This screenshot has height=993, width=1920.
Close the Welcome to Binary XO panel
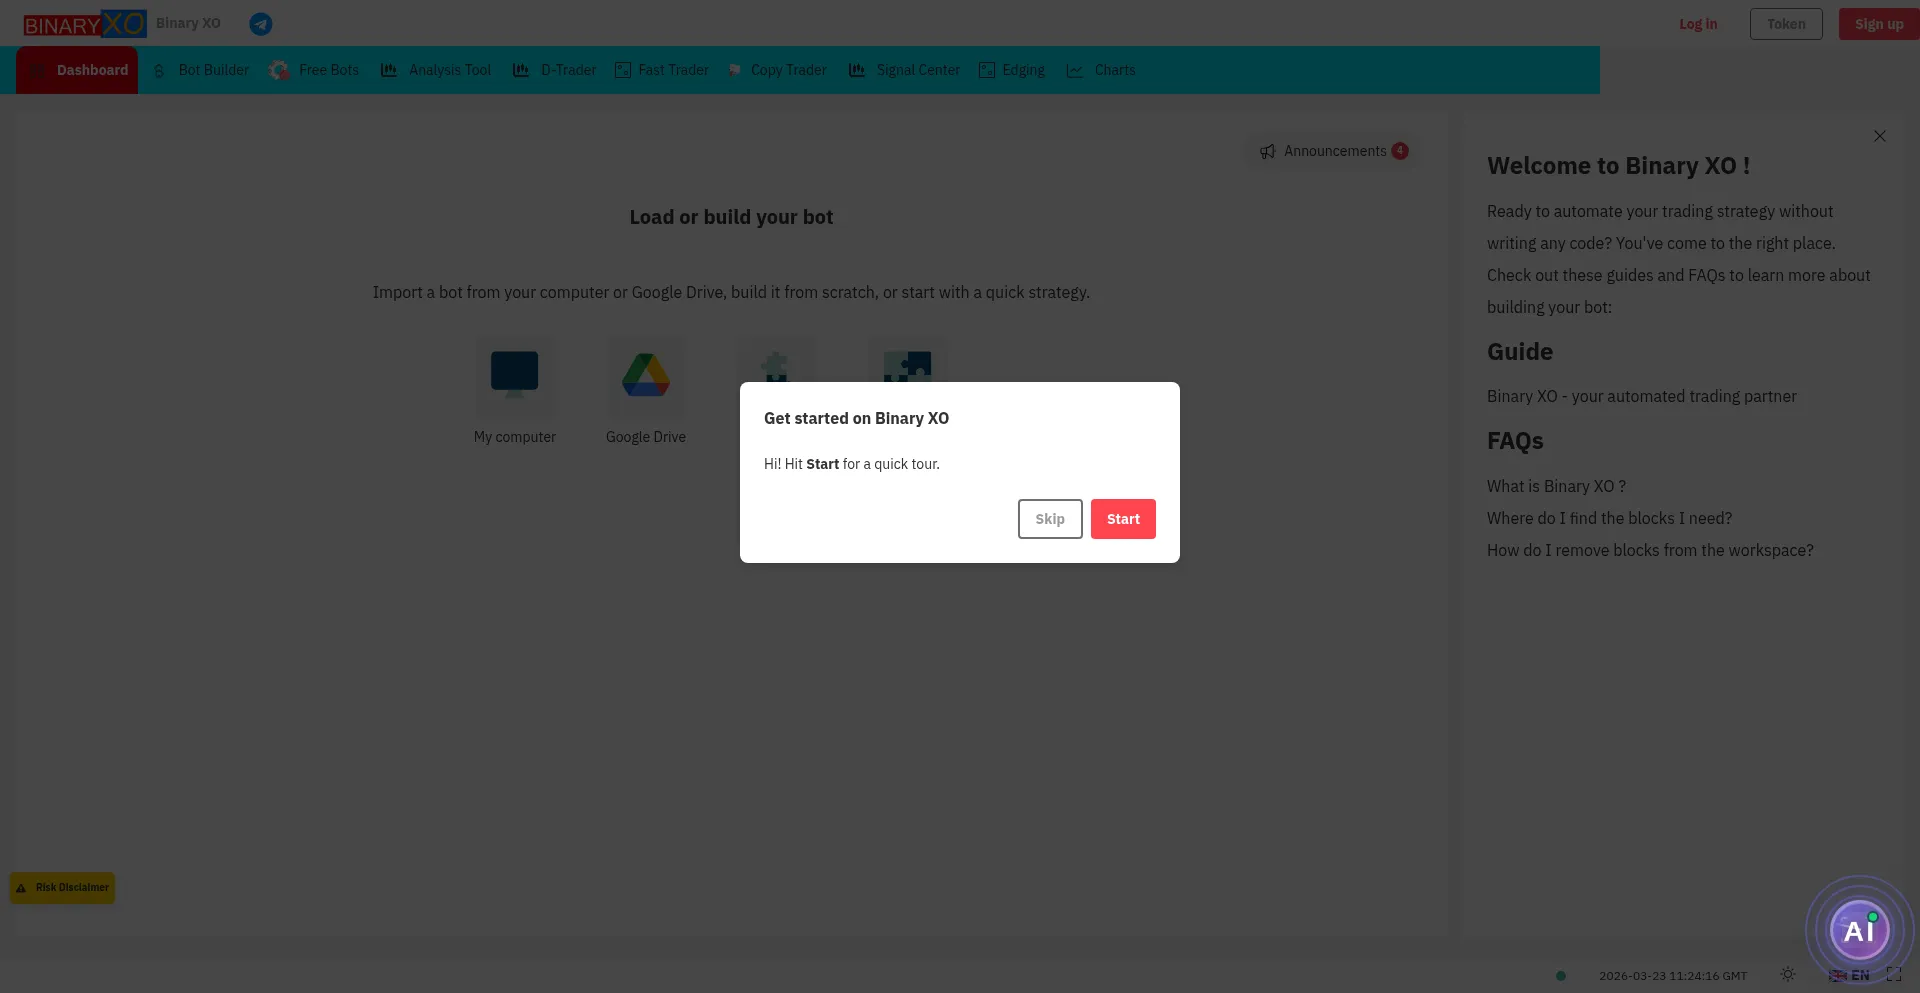pos(1880,136)
